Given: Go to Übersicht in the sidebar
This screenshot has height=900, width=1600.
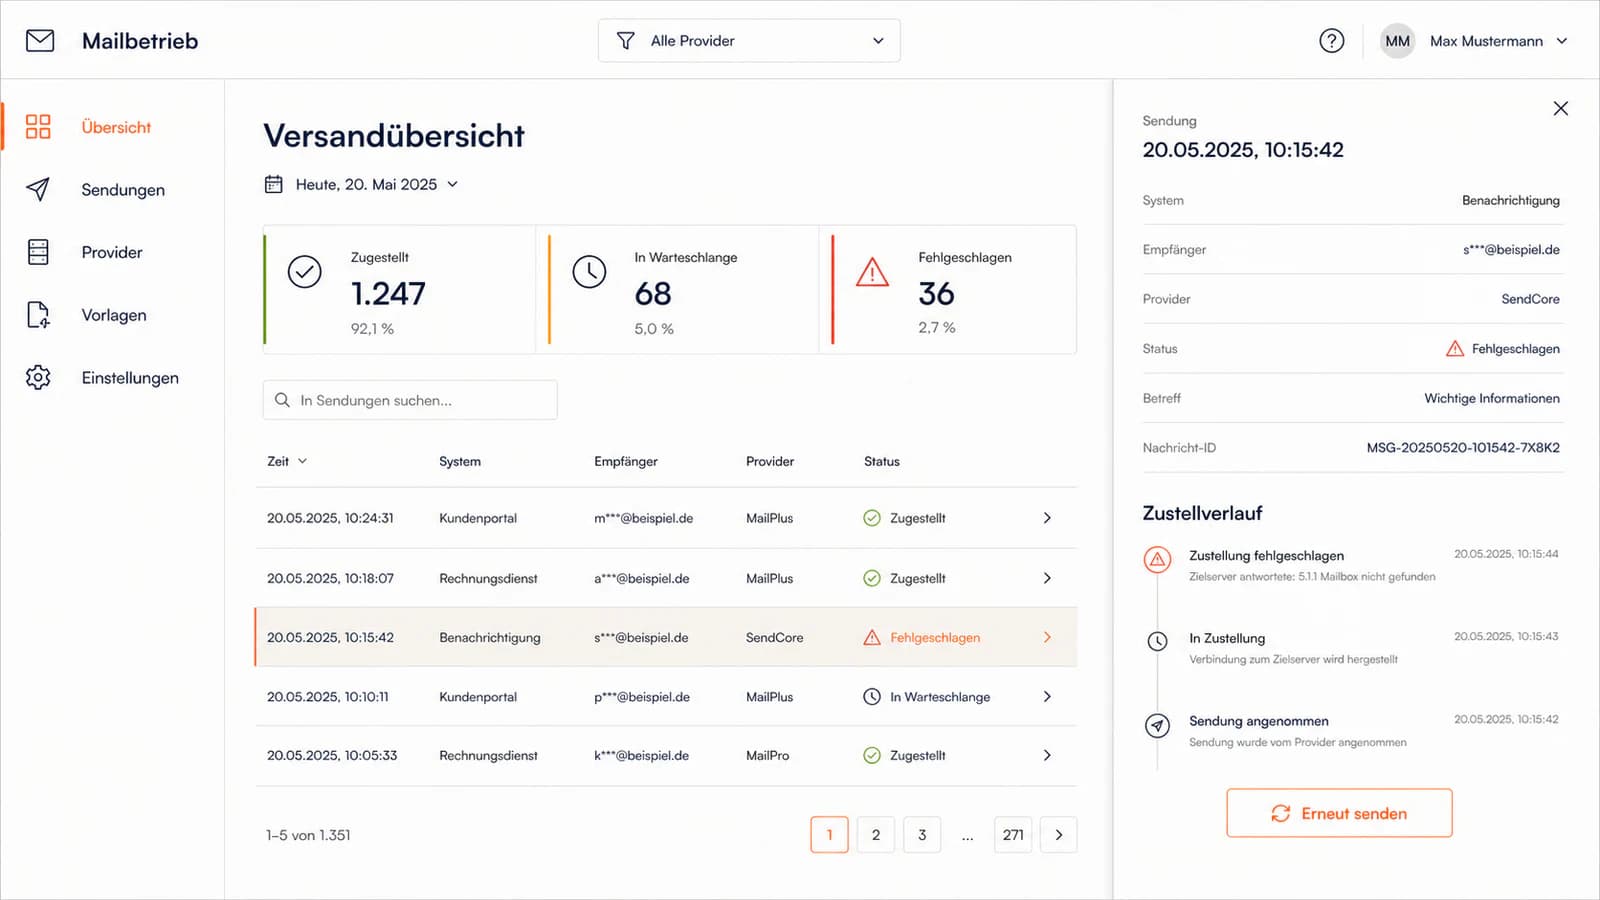Looking at the screenshot, I should pyautogui.click(x=112, y=127).
